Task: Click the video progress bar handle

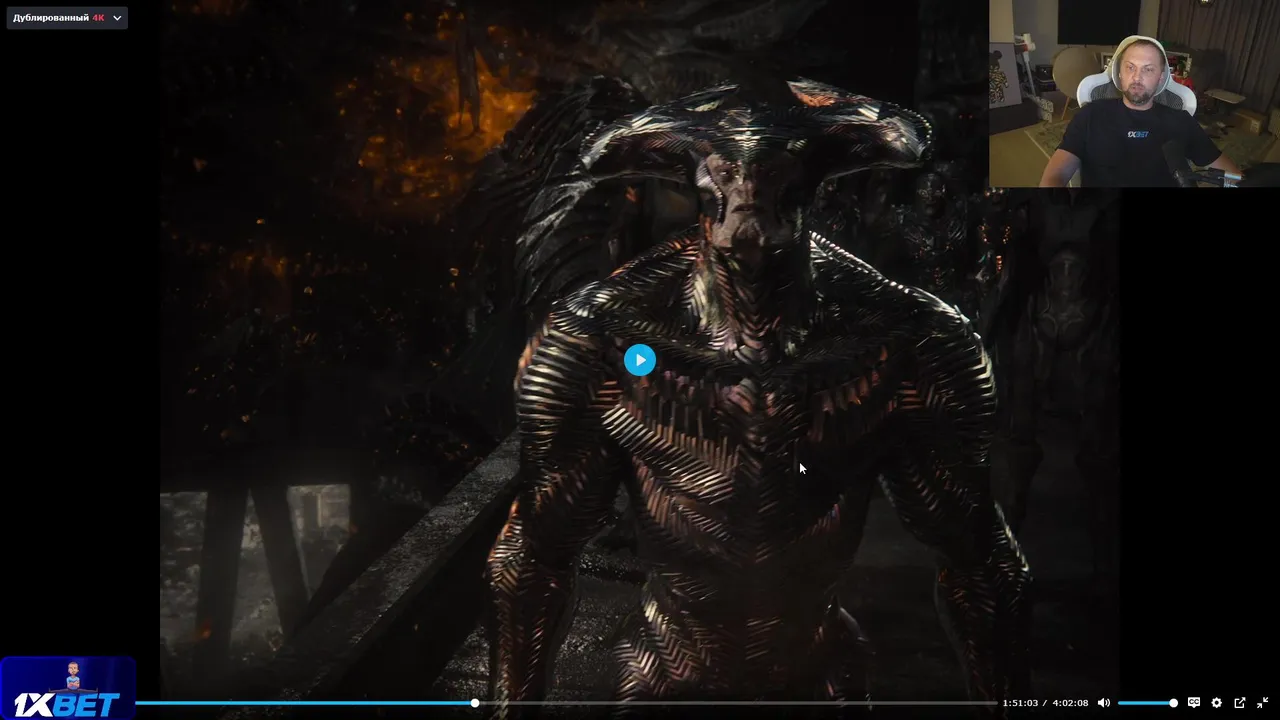Action: click(475, 703)
